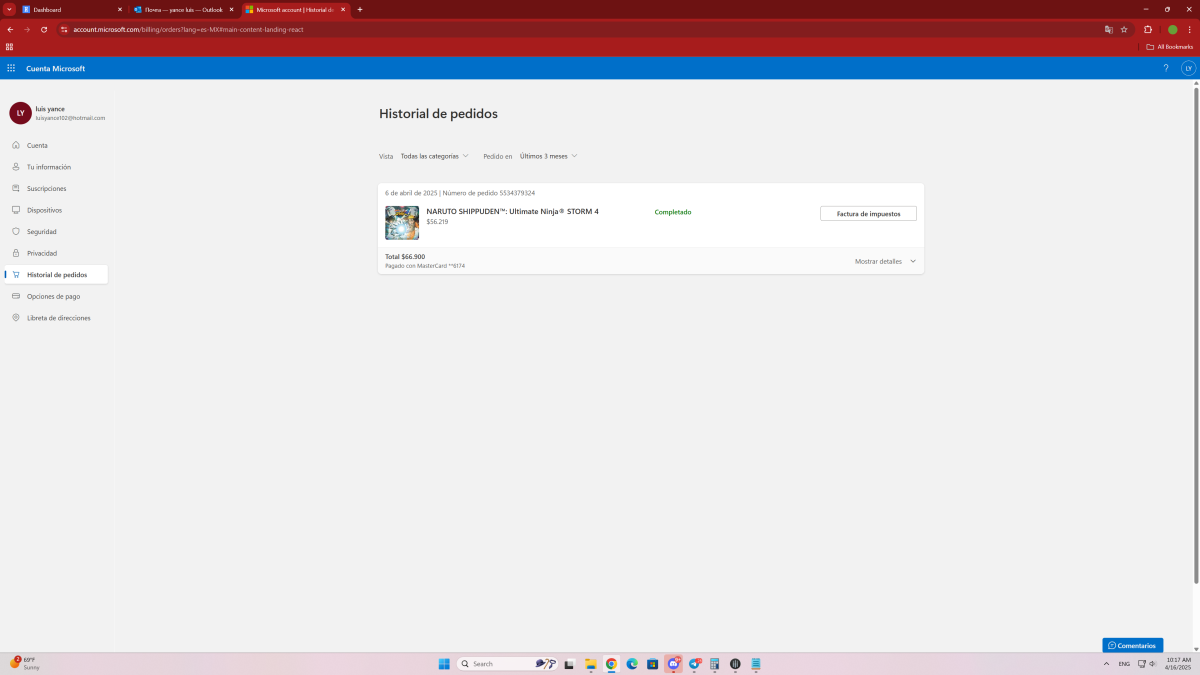Click the Comentarios feedback button
Viewport: 1200px width, 675px height.
tap(1132, 645)
